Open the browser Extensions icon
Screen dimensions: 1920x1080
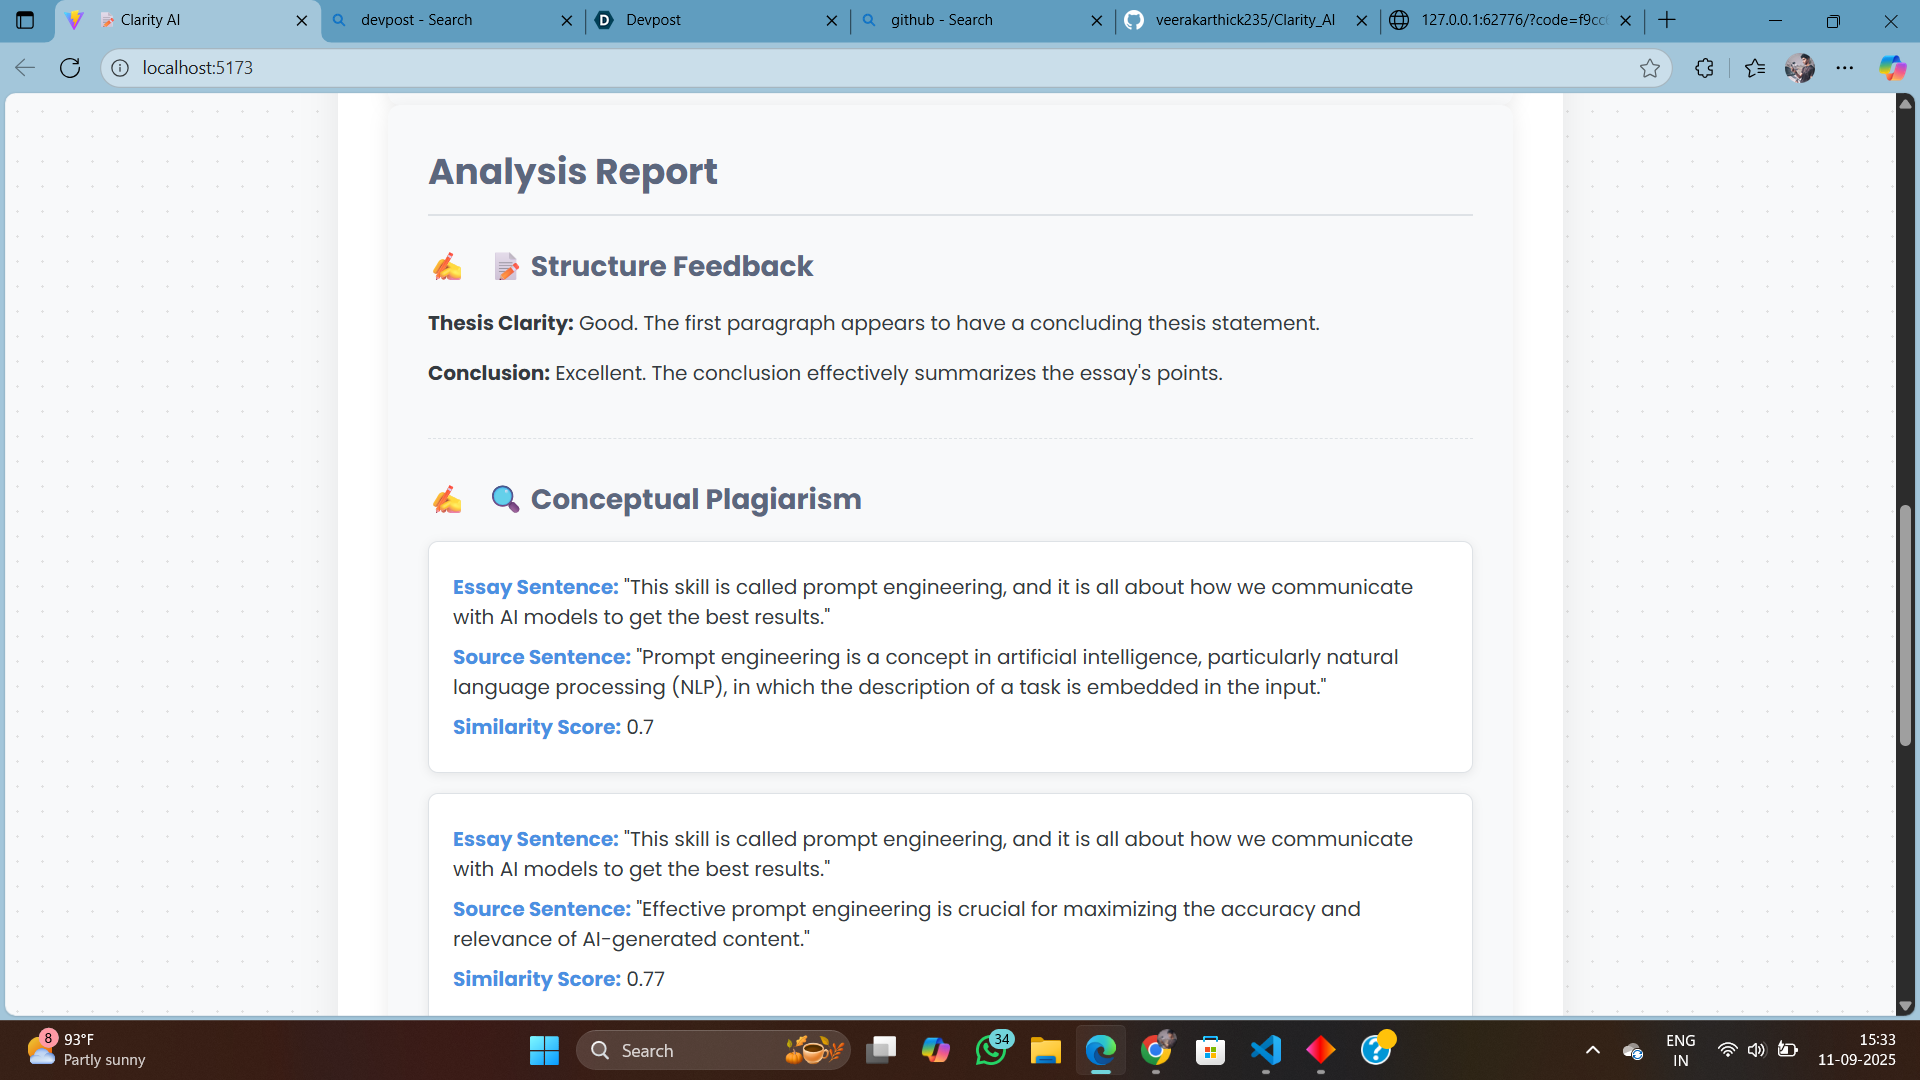[x=1705, y=68]
